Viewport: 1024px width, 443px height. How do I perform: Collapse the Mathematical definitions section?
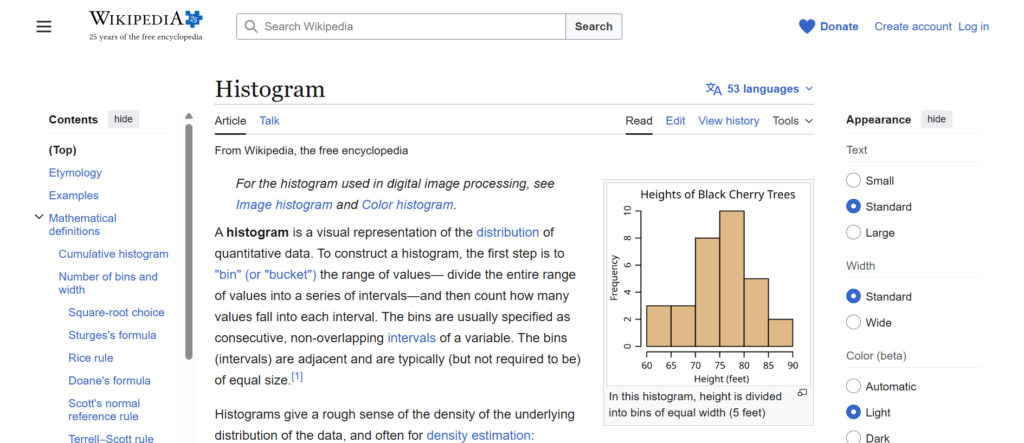point(39,217)
